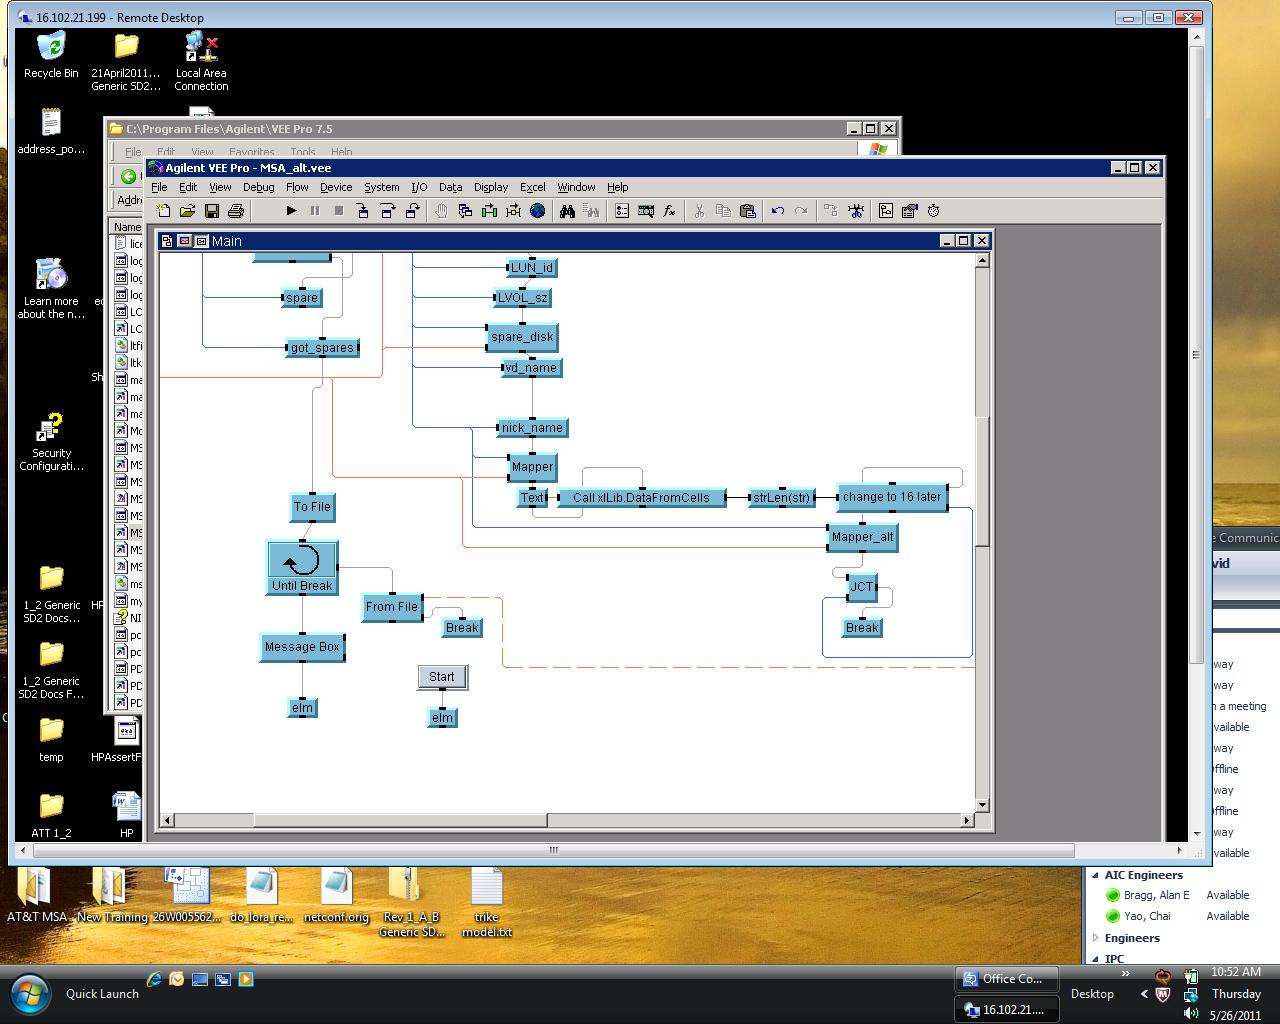Click the Run program play button
This screenshot has width=1280, height=1024.
pyautogui.click(x=291, y=211)
